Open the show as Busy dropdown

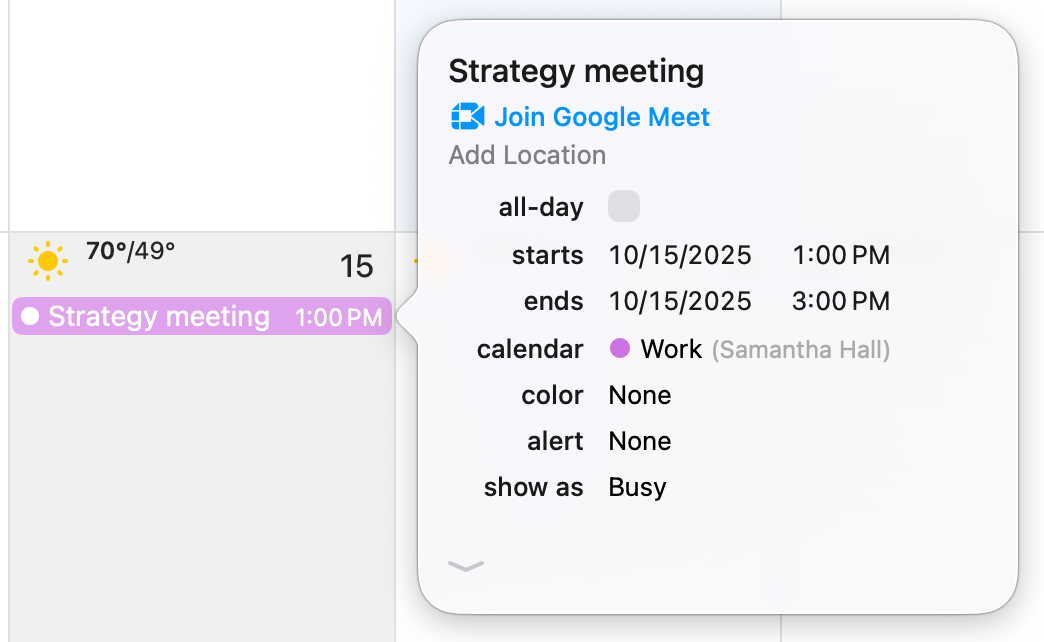637,487
